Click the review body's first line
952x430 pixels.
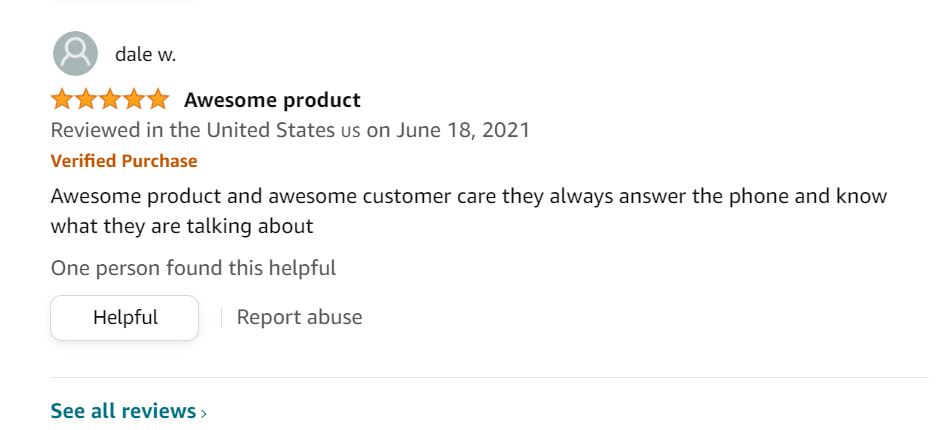[x=468, y=195]
